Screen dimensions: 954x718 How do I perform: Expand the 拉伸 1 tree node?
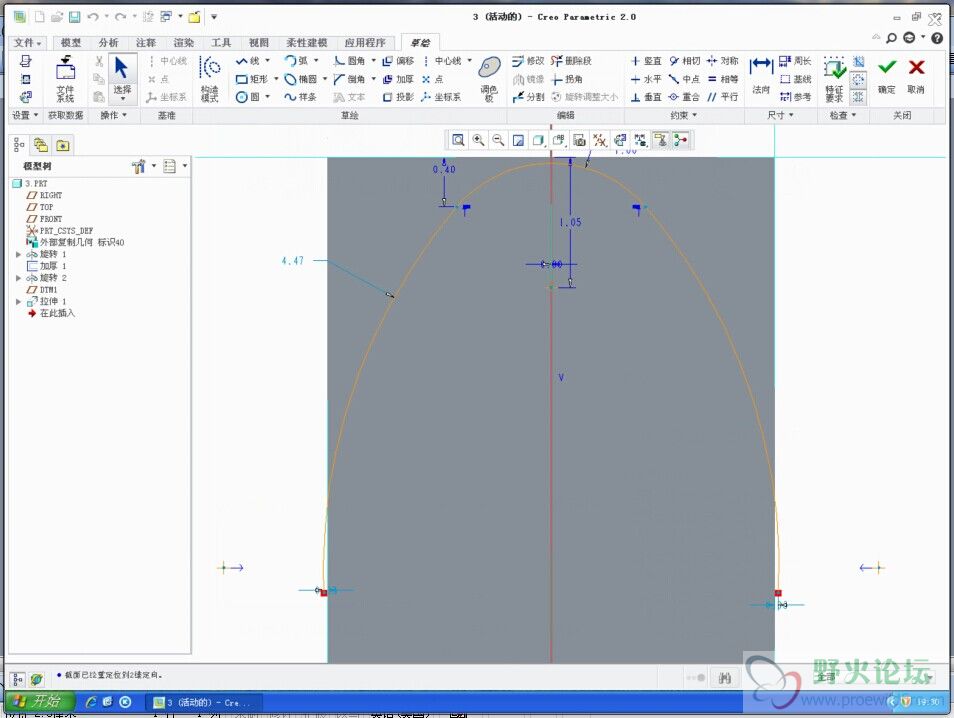pyautogui.click(x=18, y=301)
